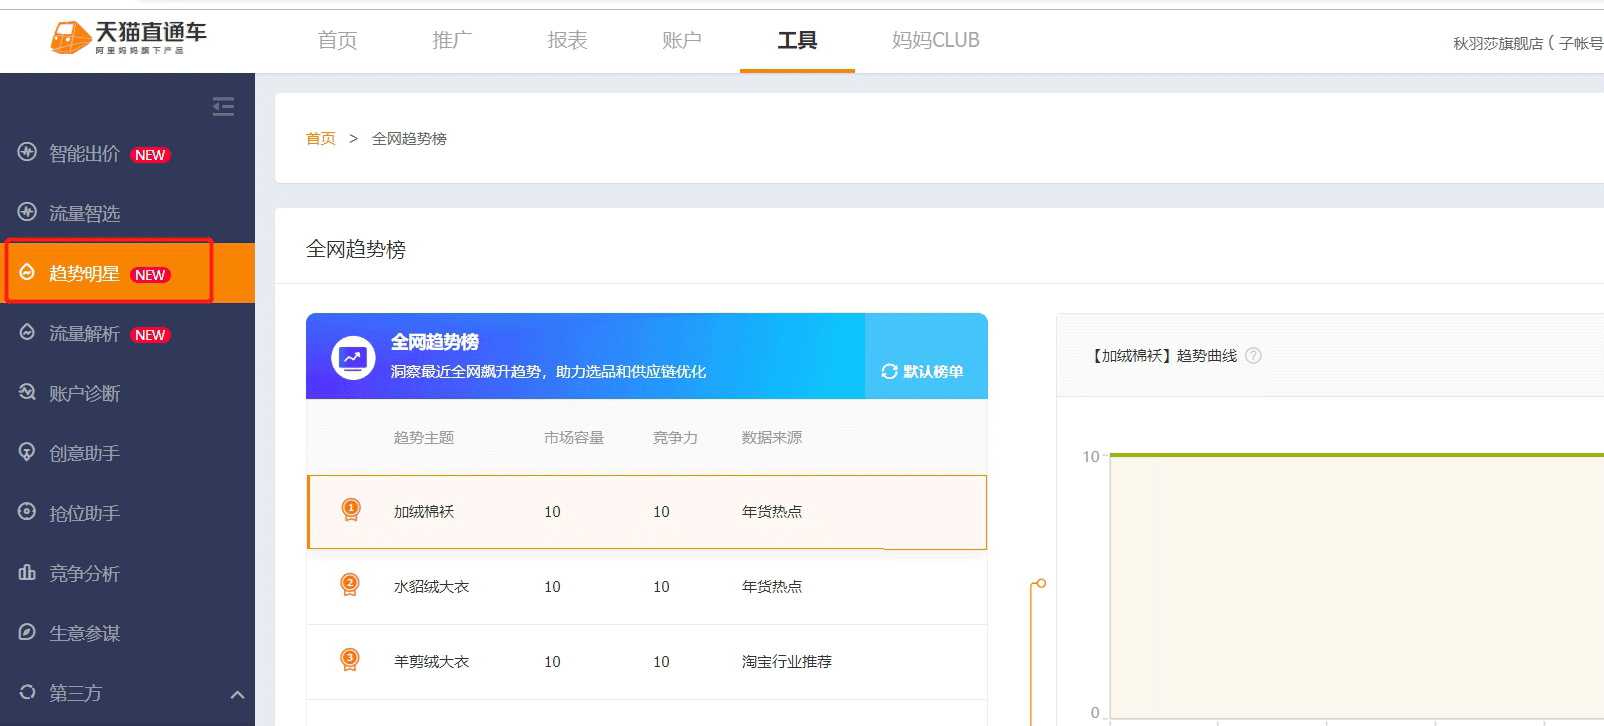Open the 妈妈CLUB navigation tab
This screenshot has width=1604, height=726.
[x=935, y=40]
